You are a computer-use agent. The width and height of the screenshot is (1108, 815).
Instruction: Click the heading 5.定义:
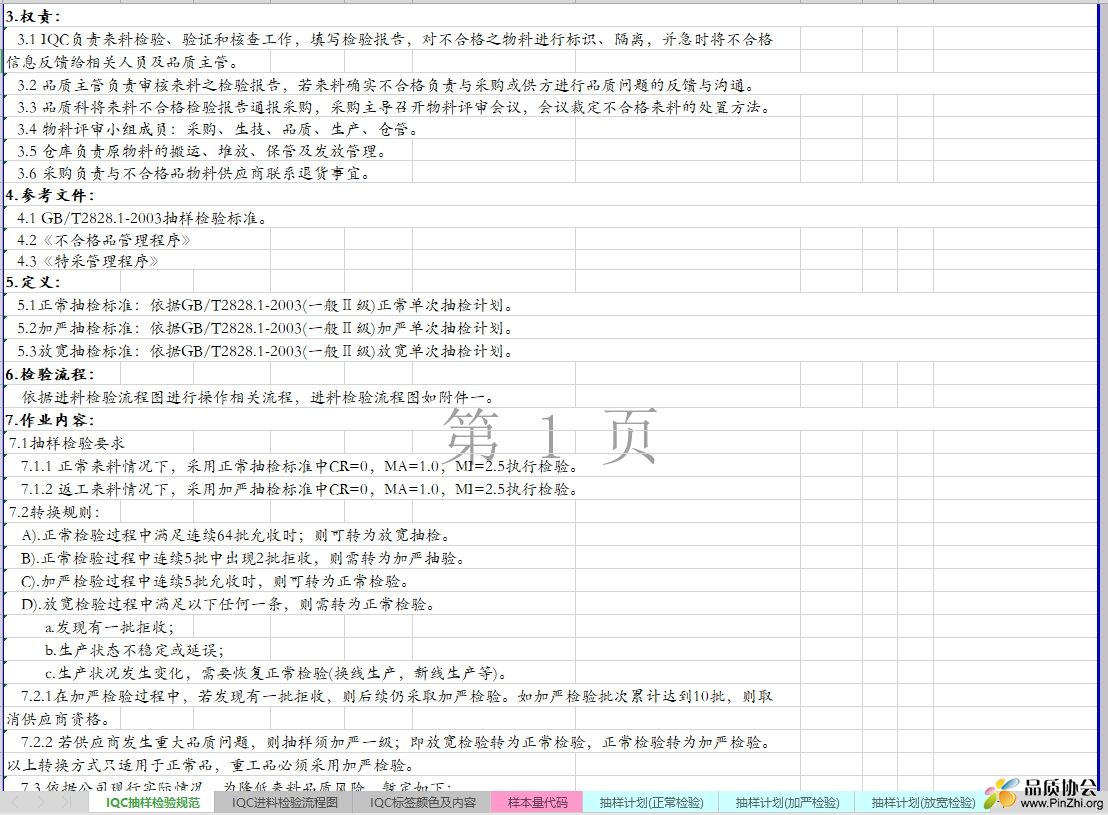coord(33,283)
